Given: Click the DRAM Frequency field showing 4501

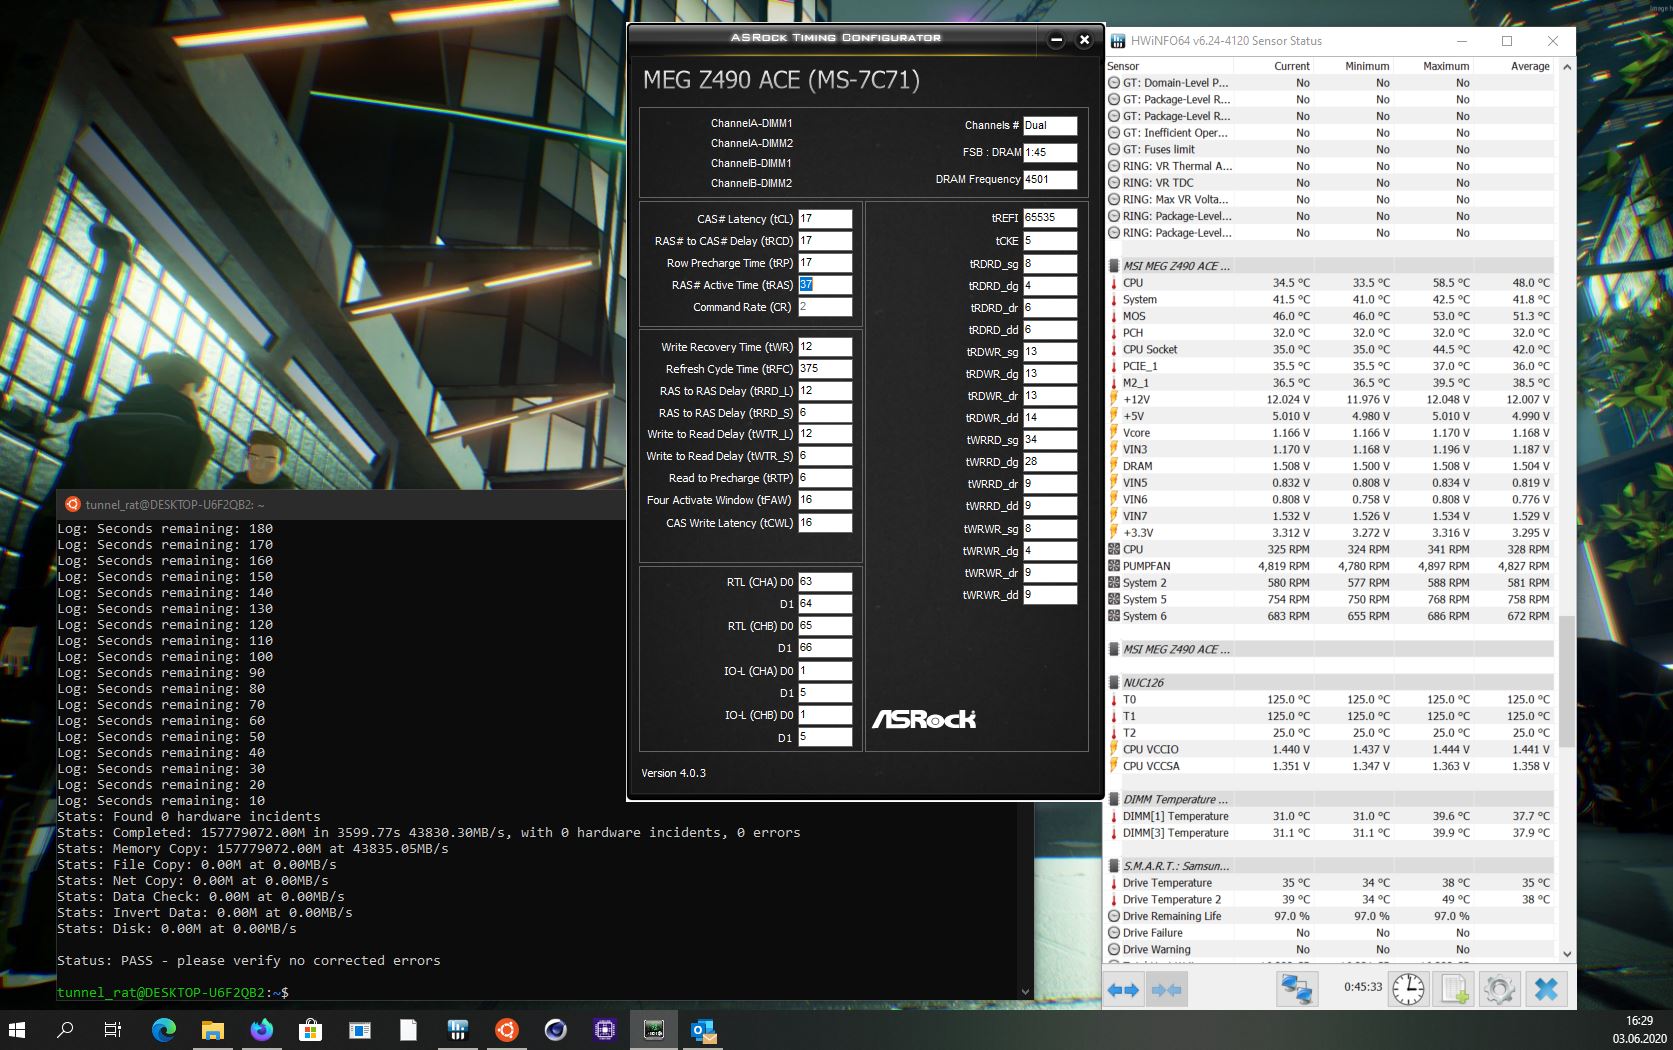Looking at the screenshot, I should pos(1050,180).
